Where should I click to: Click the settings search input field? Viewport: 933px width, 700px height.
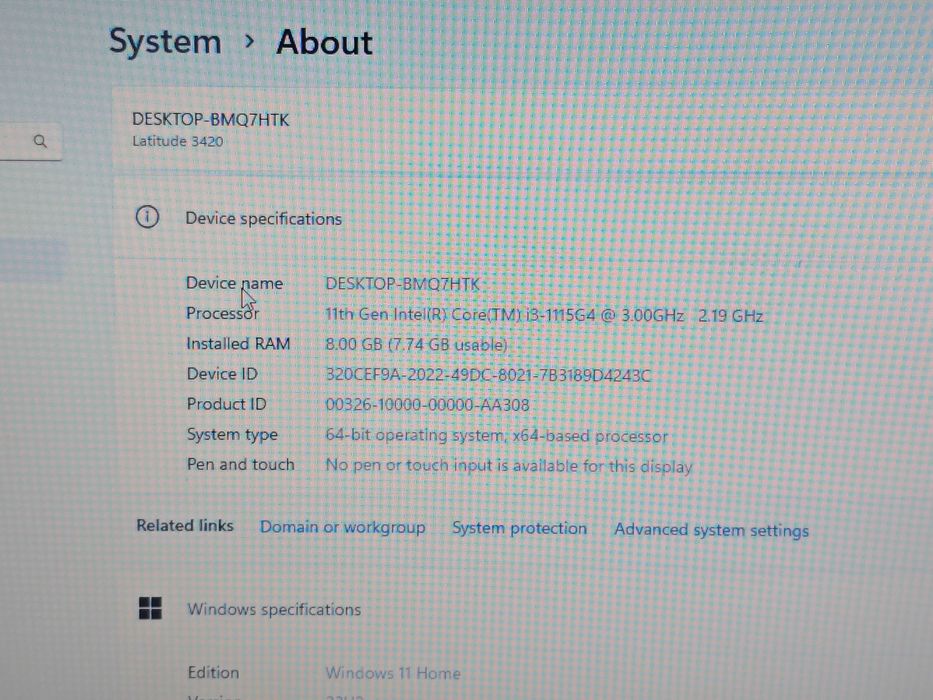pyautogui.click(x=30, y=142)
